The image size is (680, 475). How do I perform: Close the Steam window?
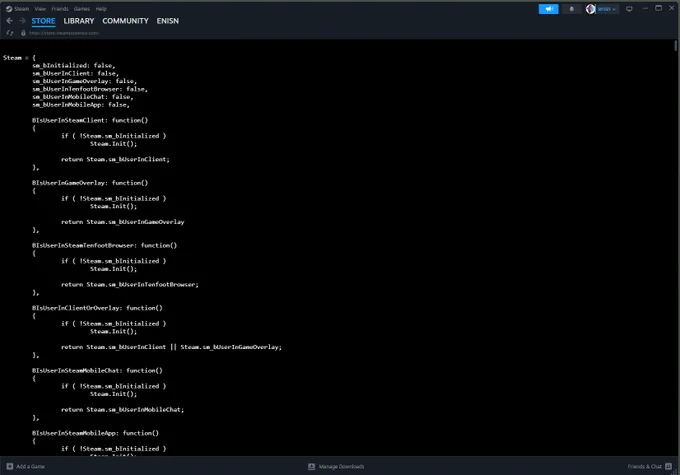pos(672,8)
